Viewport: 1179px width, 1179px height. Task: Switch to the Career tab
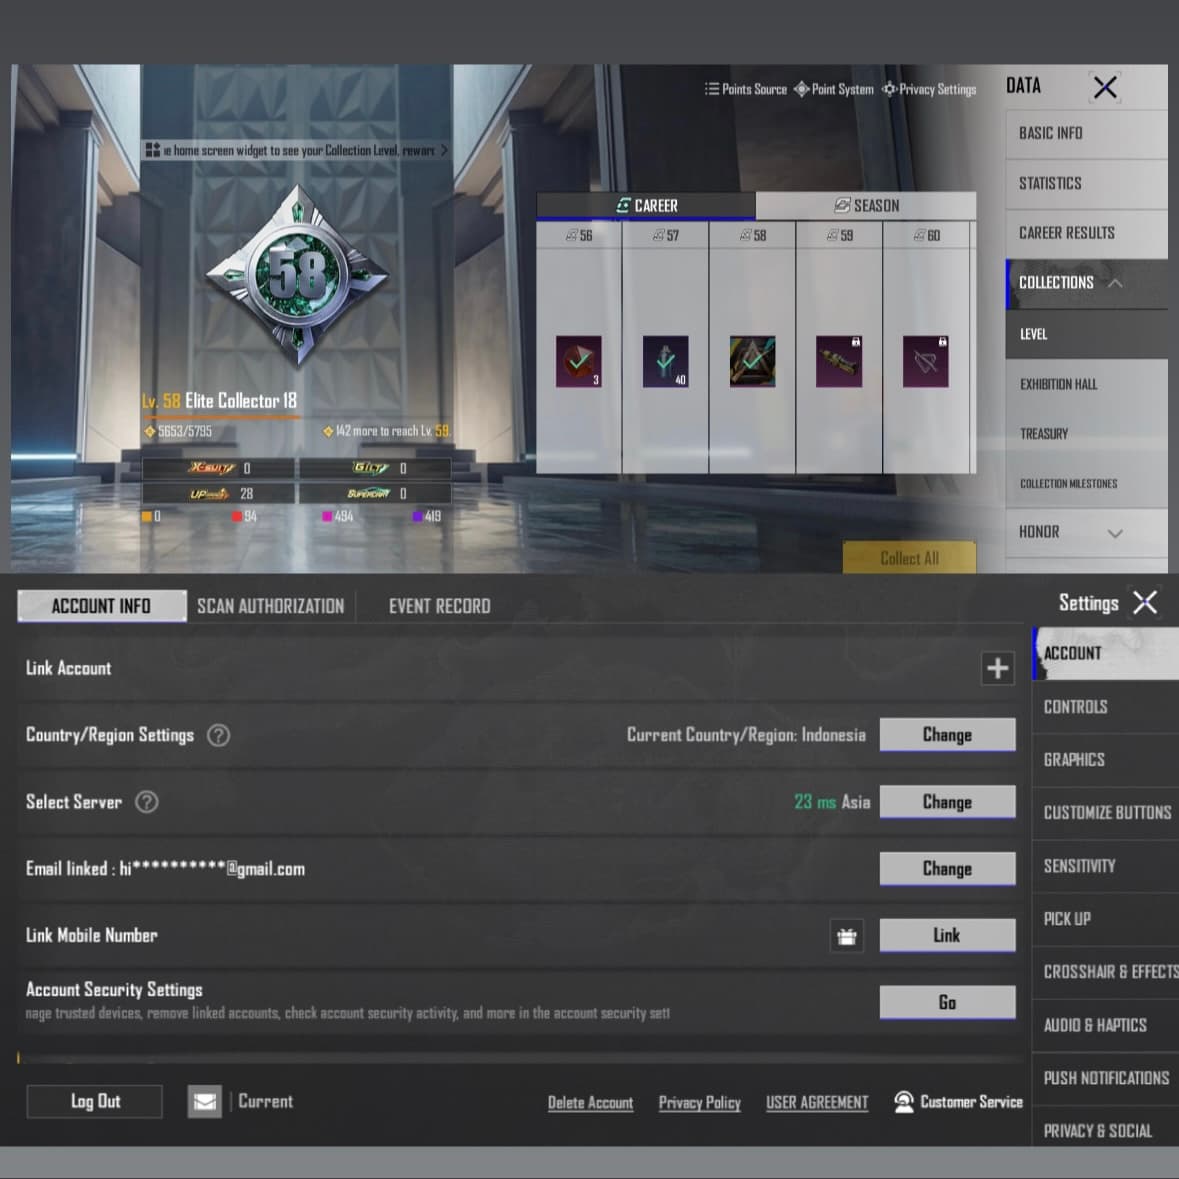646,205
